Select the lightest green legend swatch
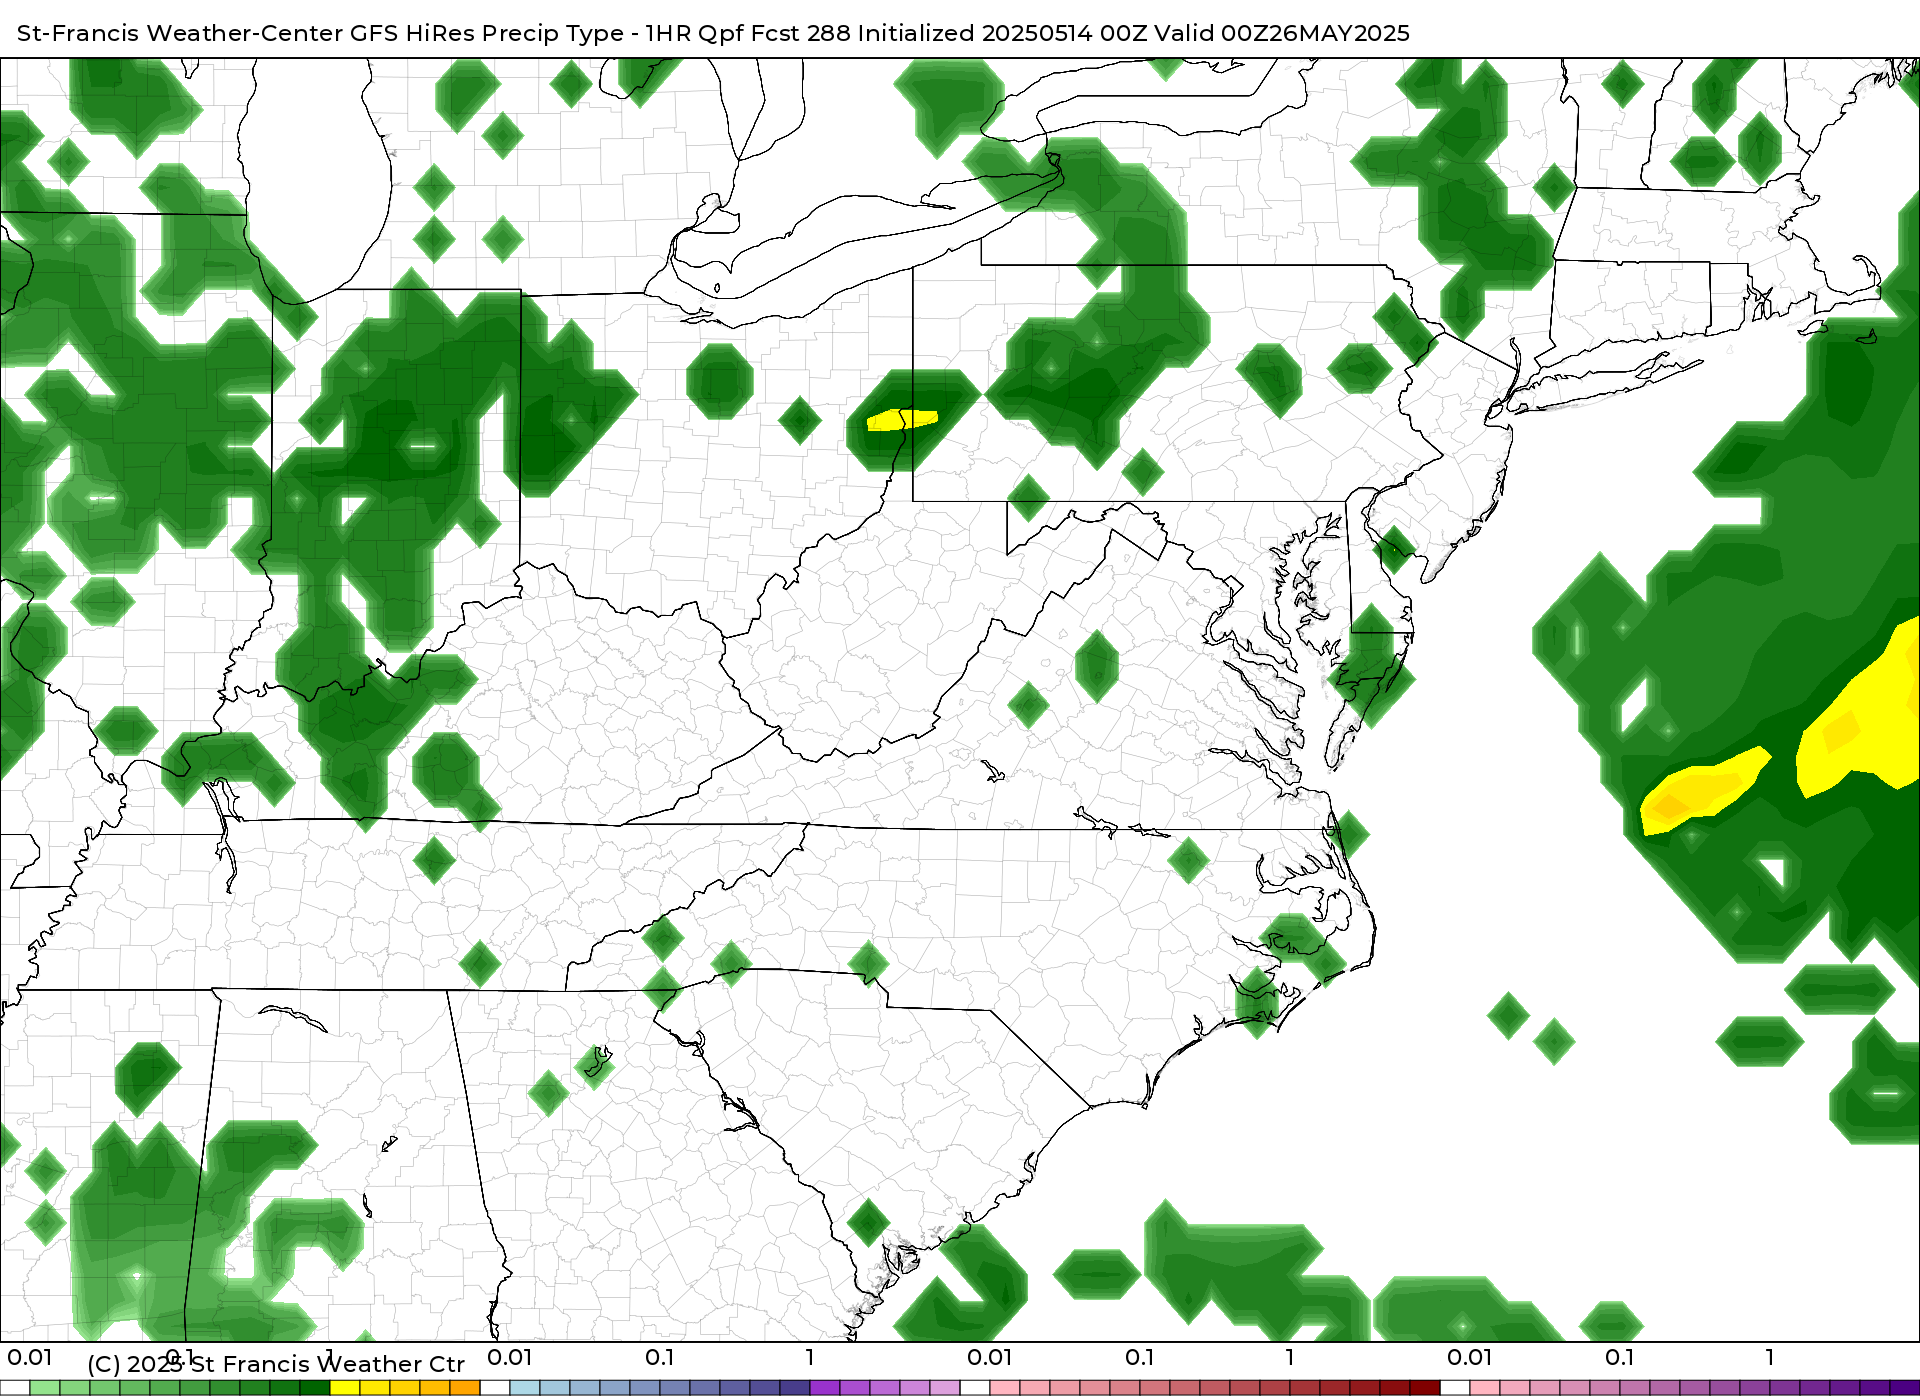Image resolution: width=1920 pixels, height=1400 pixels. point(45,1387)
